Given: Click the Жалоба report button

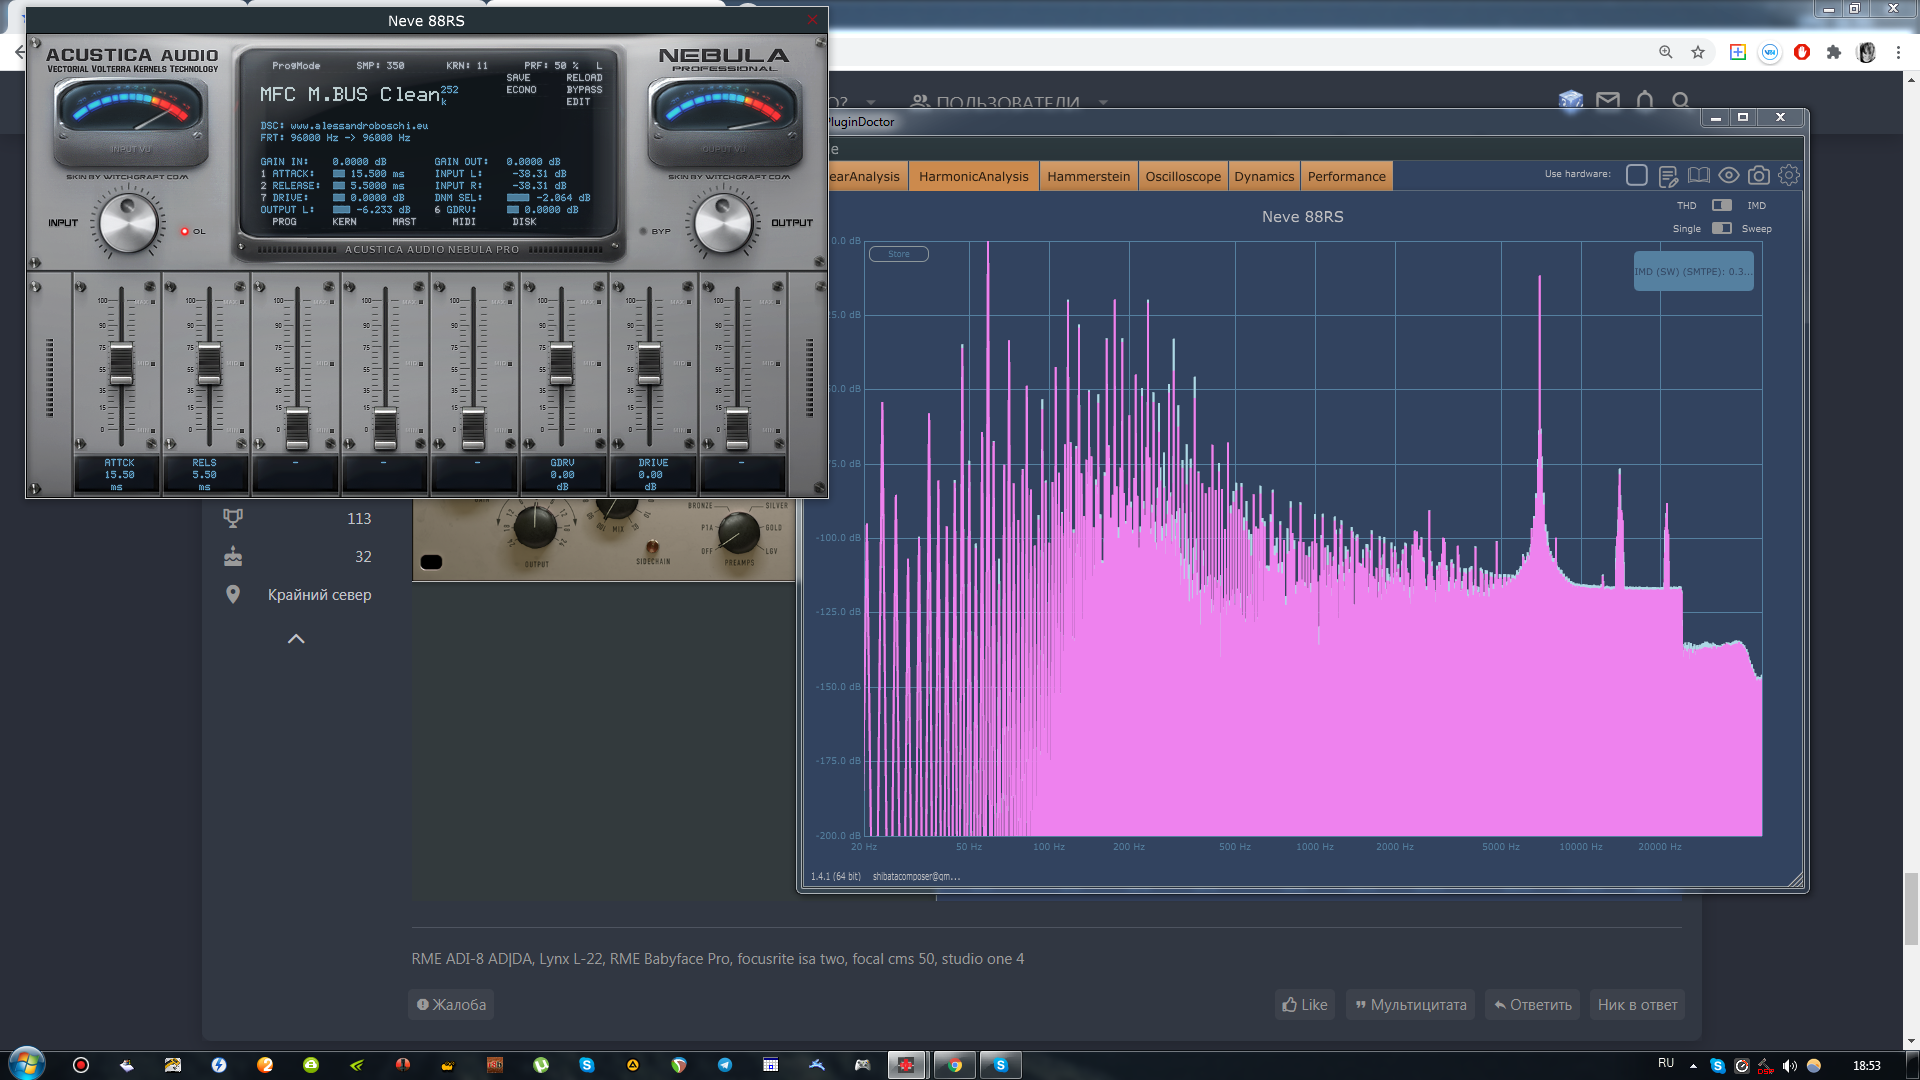Looking at the screenshot, I should coord(451,1005).
